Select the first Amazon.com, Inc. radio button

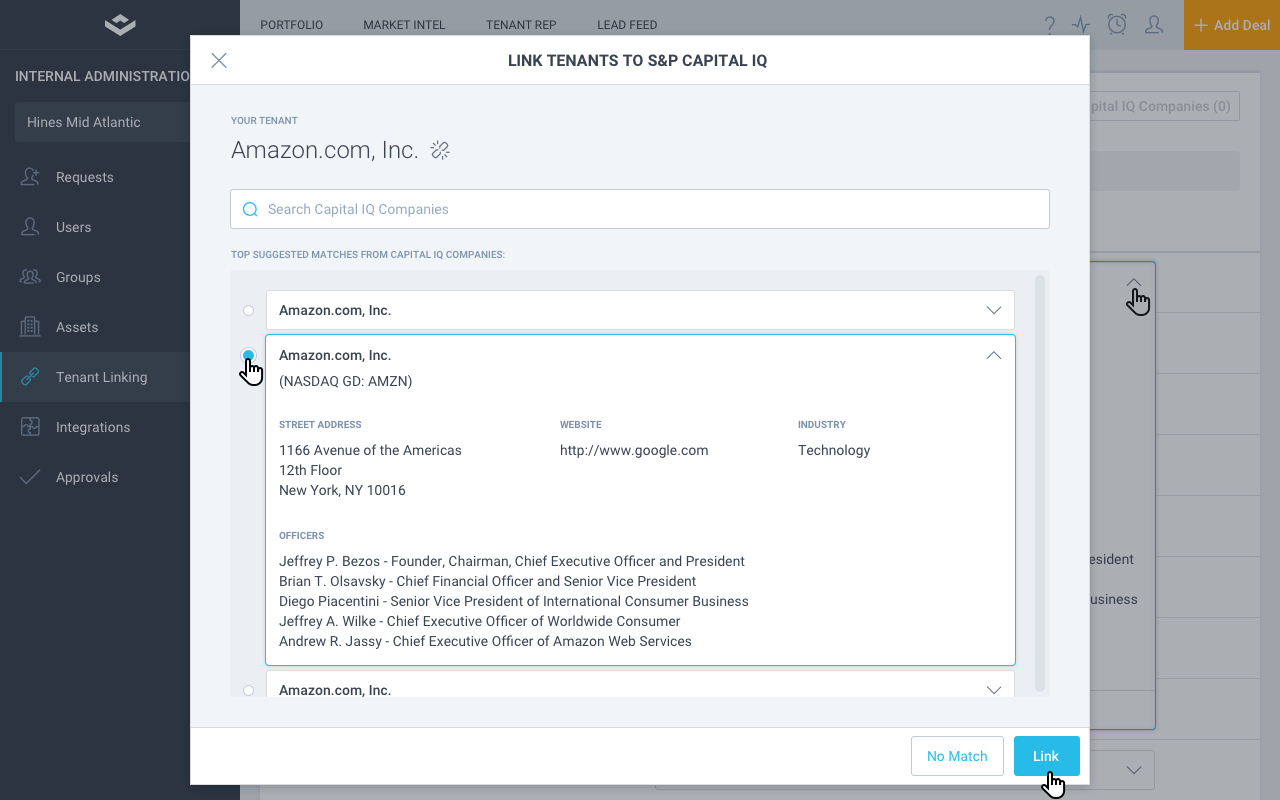coord(249,311)
